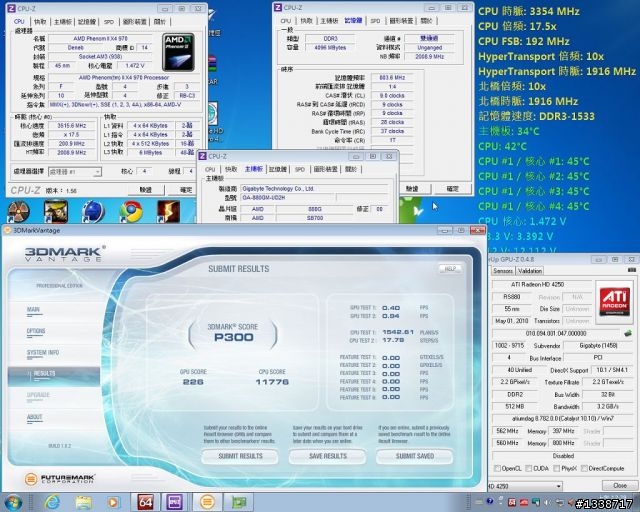Screen dimensions: 640x512
Task: Switch to 3DMark orange taskbar button
Action: (207, 502)
